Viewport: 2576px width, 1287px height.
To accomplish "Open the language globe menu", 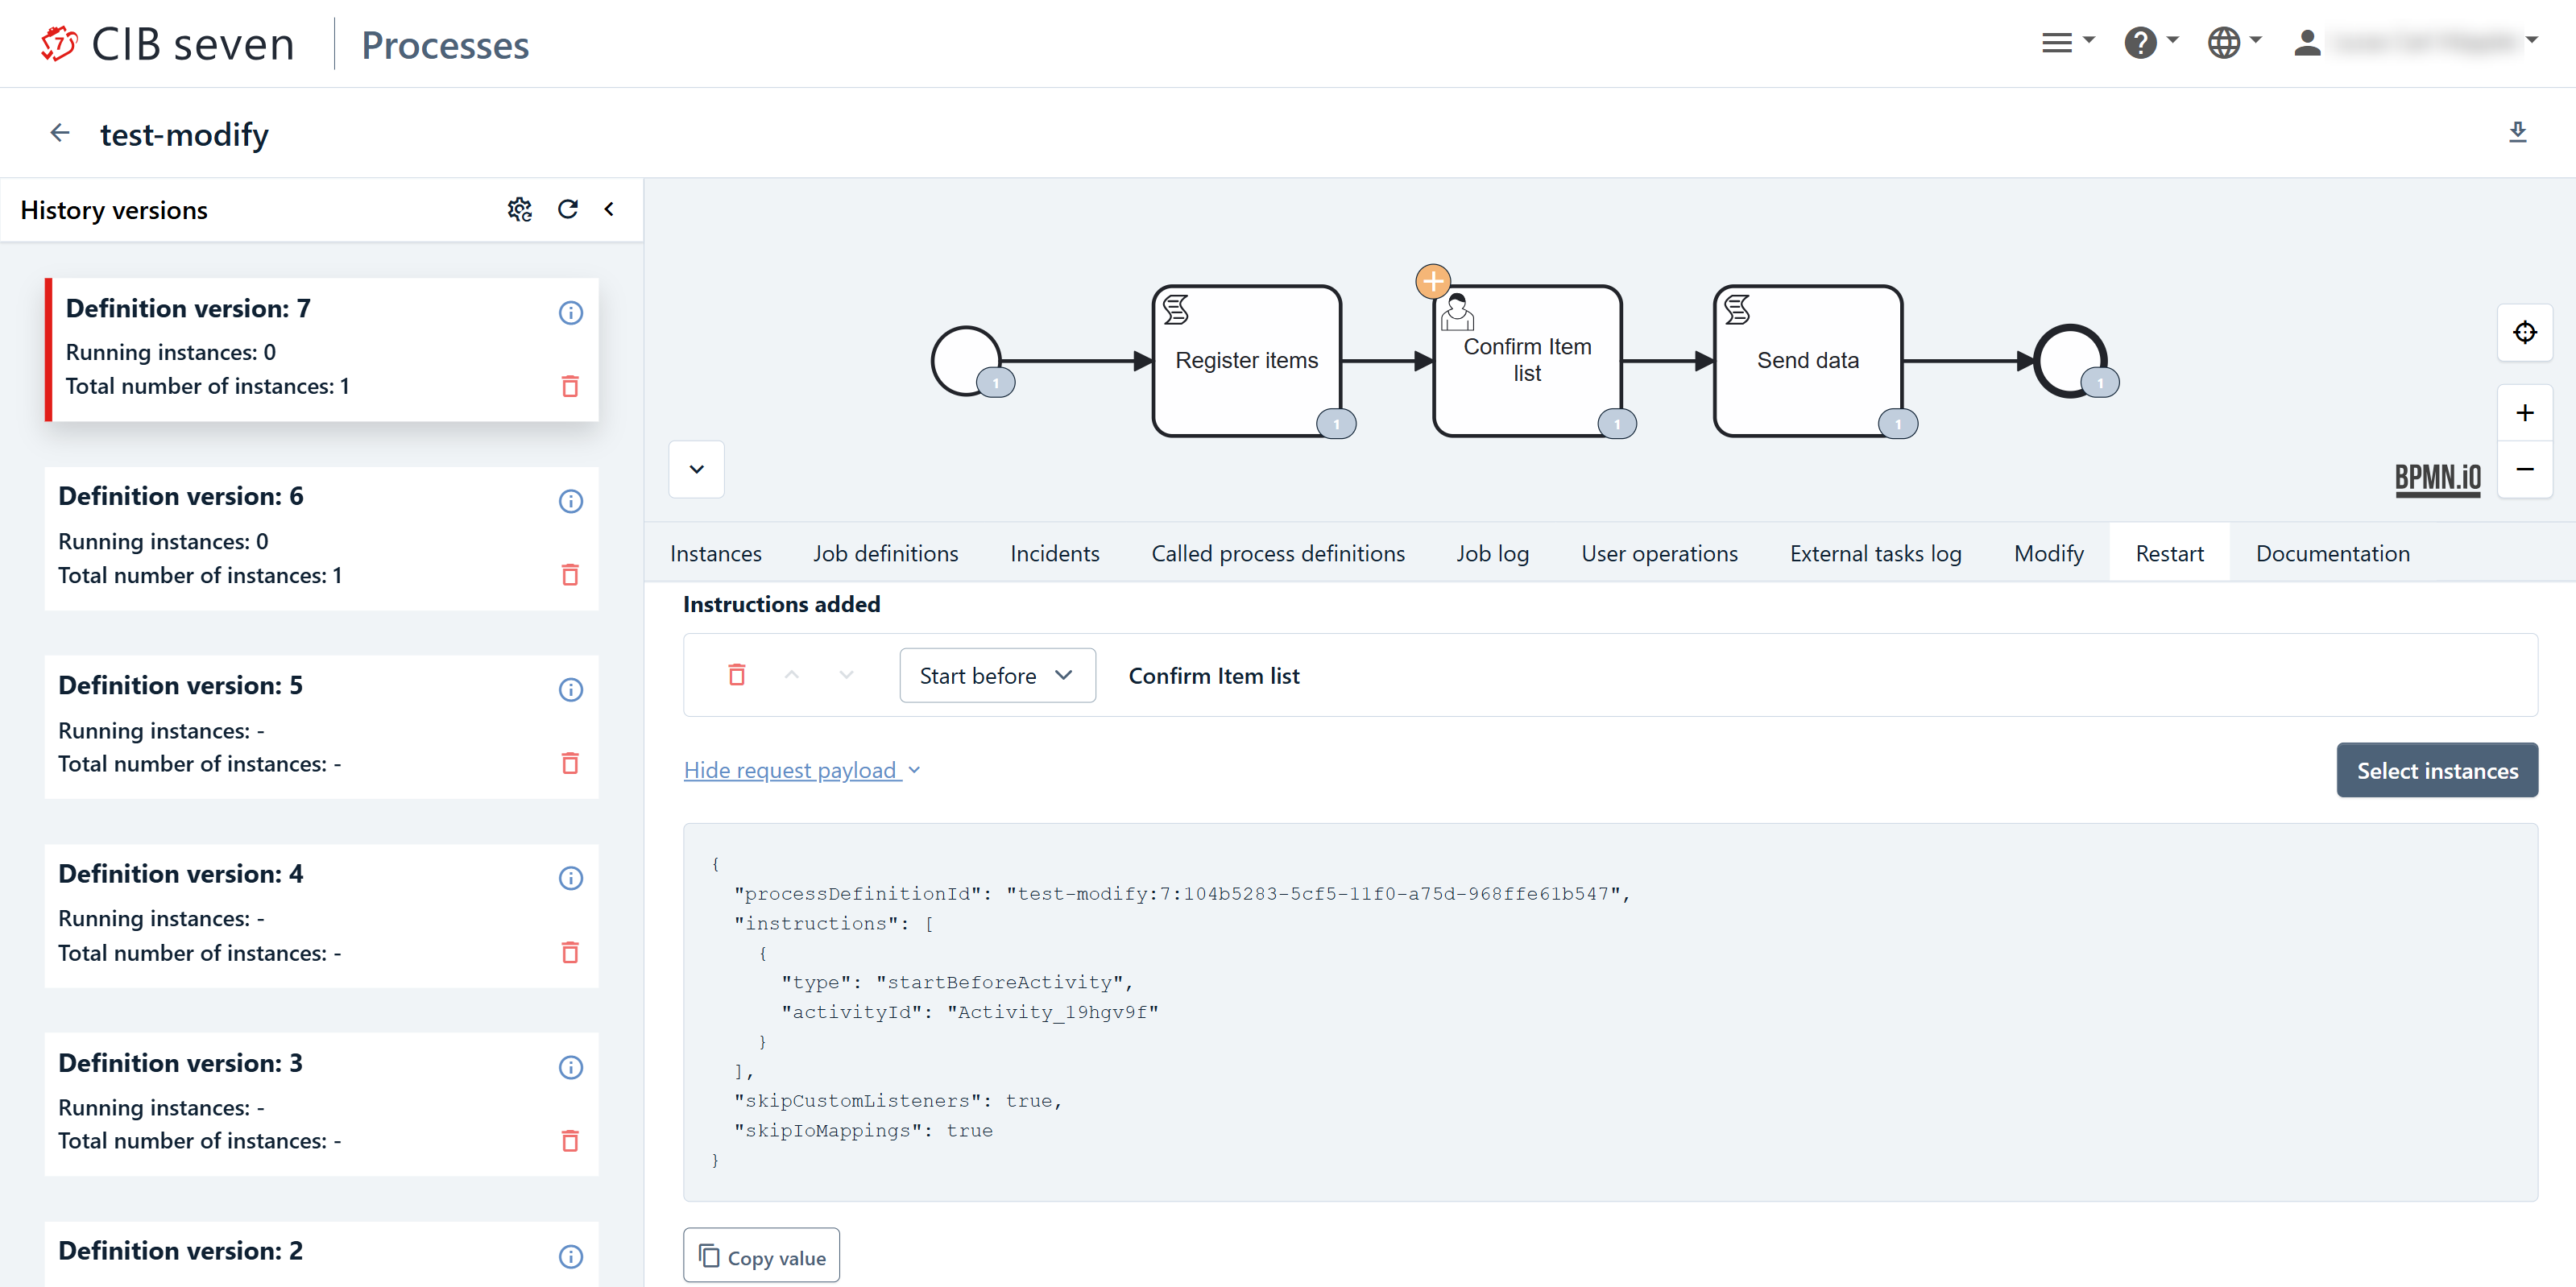I will 2232,42.
